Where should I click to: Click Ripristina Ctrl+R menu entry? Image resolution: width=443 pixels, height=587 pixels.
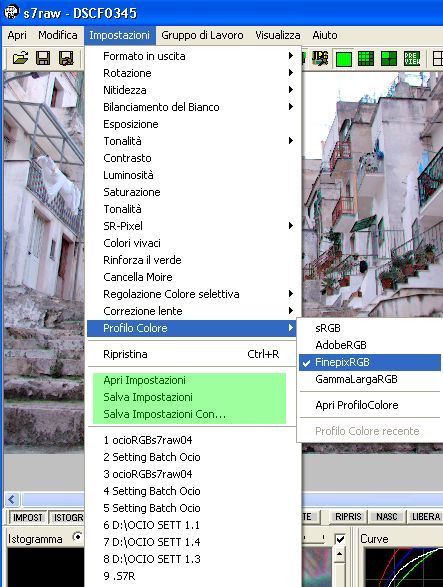coord(193,354)
